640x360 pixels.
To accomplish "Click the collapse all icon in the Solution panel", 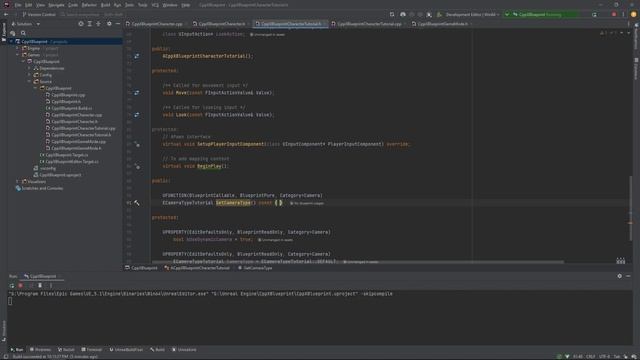I will point(98,24).
